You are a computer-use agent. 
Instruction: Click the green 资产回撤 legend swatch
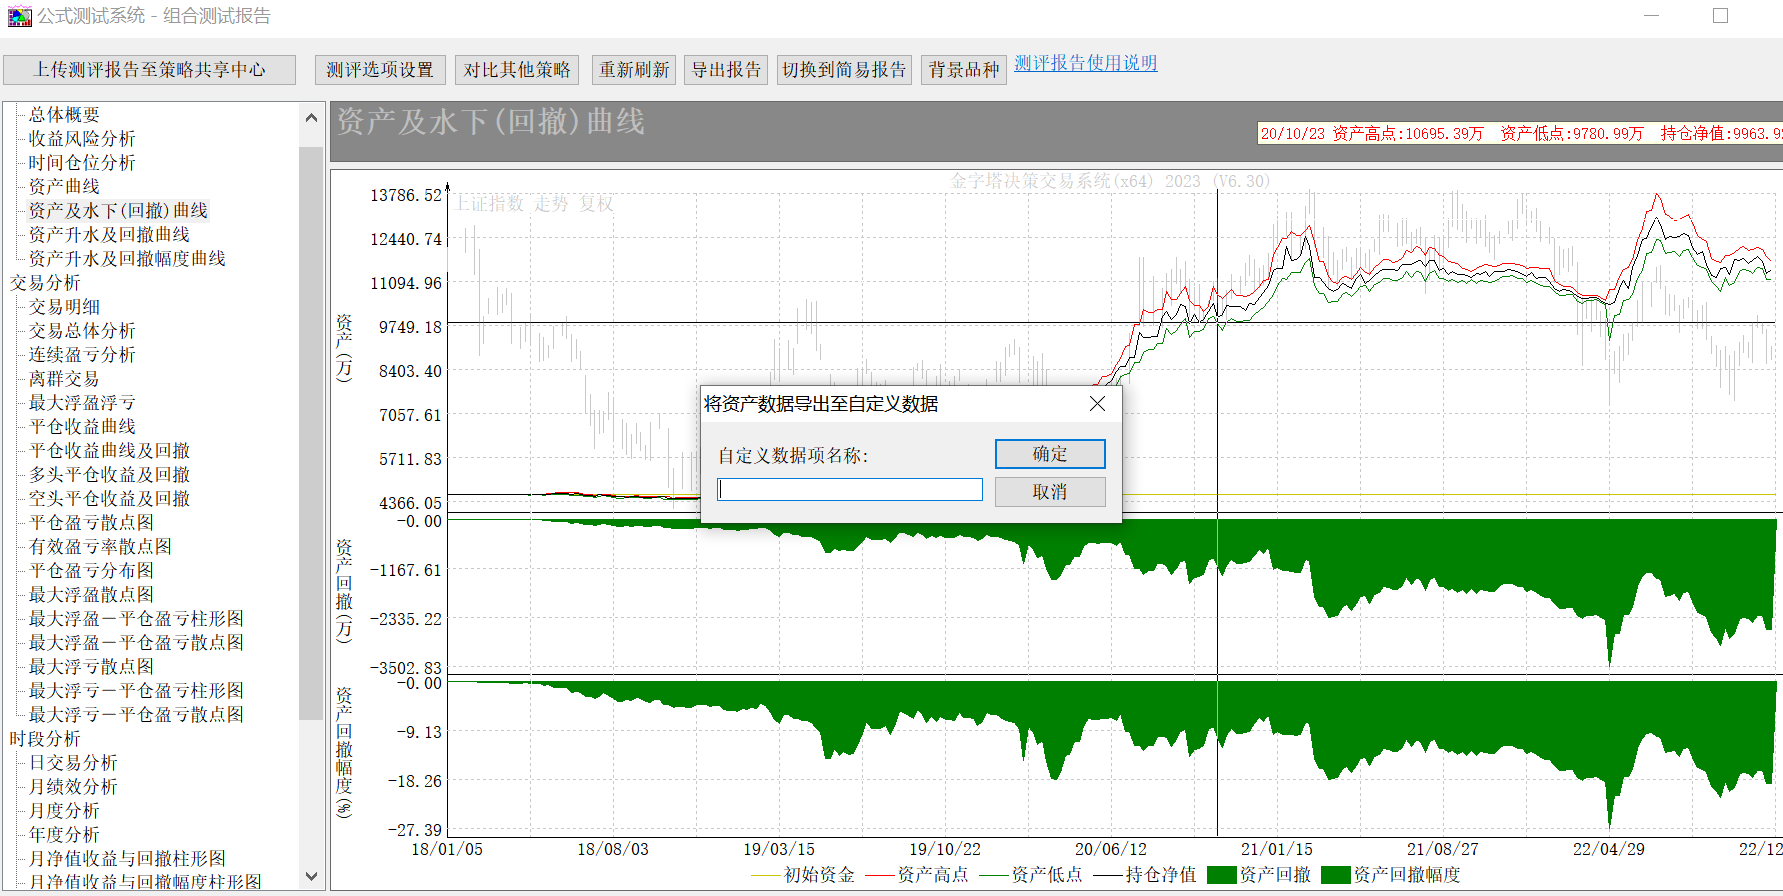coord(1221,875)
